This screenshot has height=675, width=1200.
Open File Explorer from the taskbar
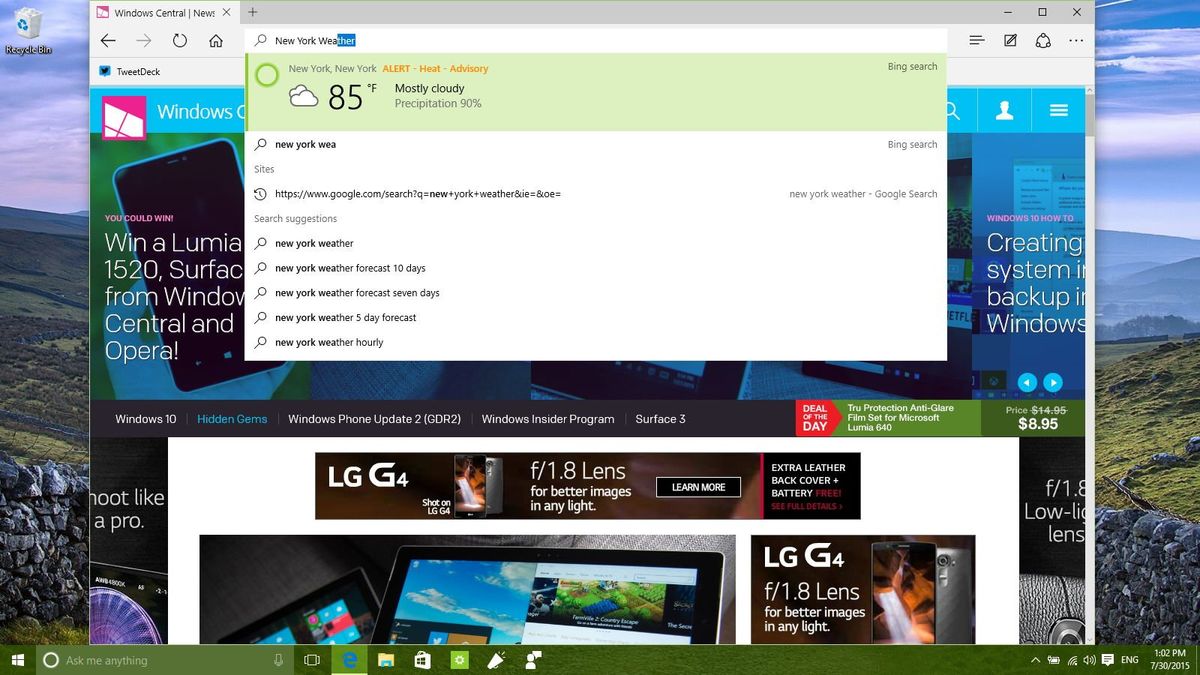click(x=385, y=660)
